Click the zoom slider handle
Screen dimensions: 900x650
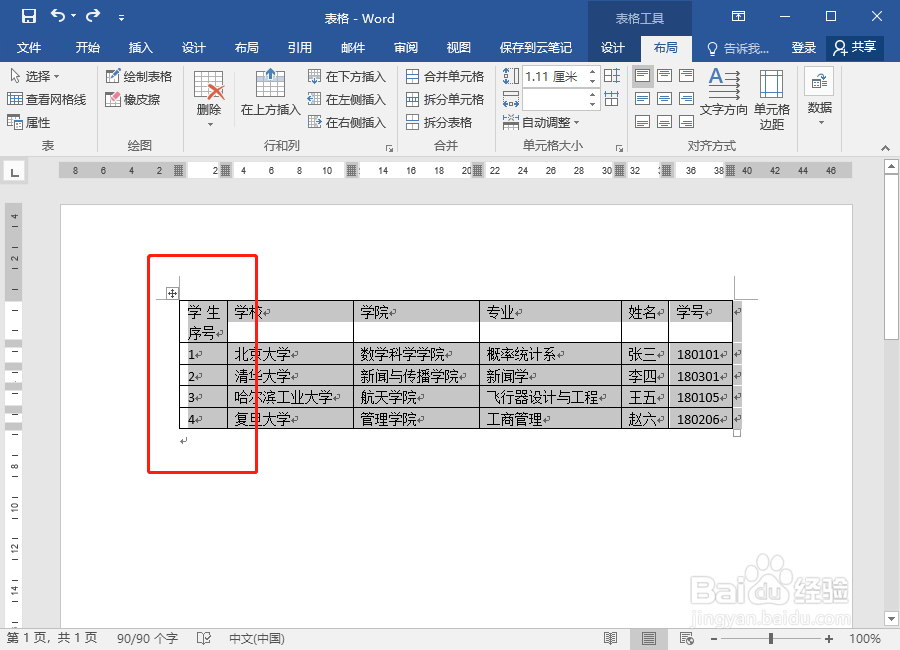tap(771, 639)
